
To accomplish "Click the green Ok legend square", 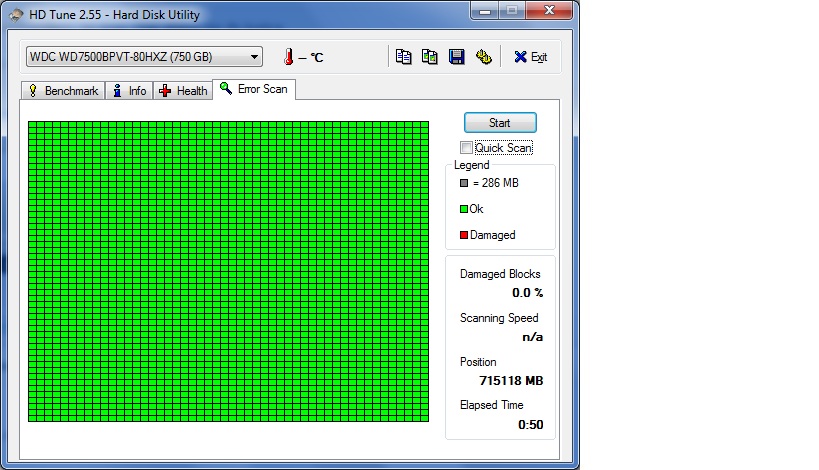I will pos(464,209).
